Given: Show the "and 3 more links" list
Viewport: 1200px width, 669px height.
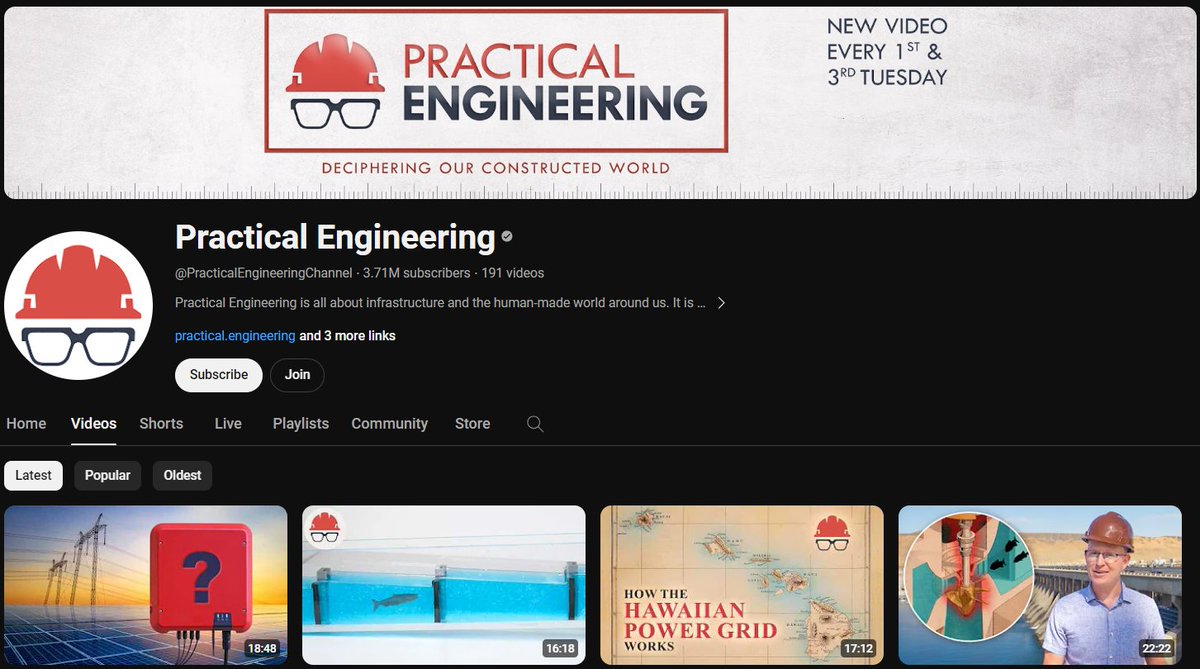Looking at the screenshot, I should (348, 336).
